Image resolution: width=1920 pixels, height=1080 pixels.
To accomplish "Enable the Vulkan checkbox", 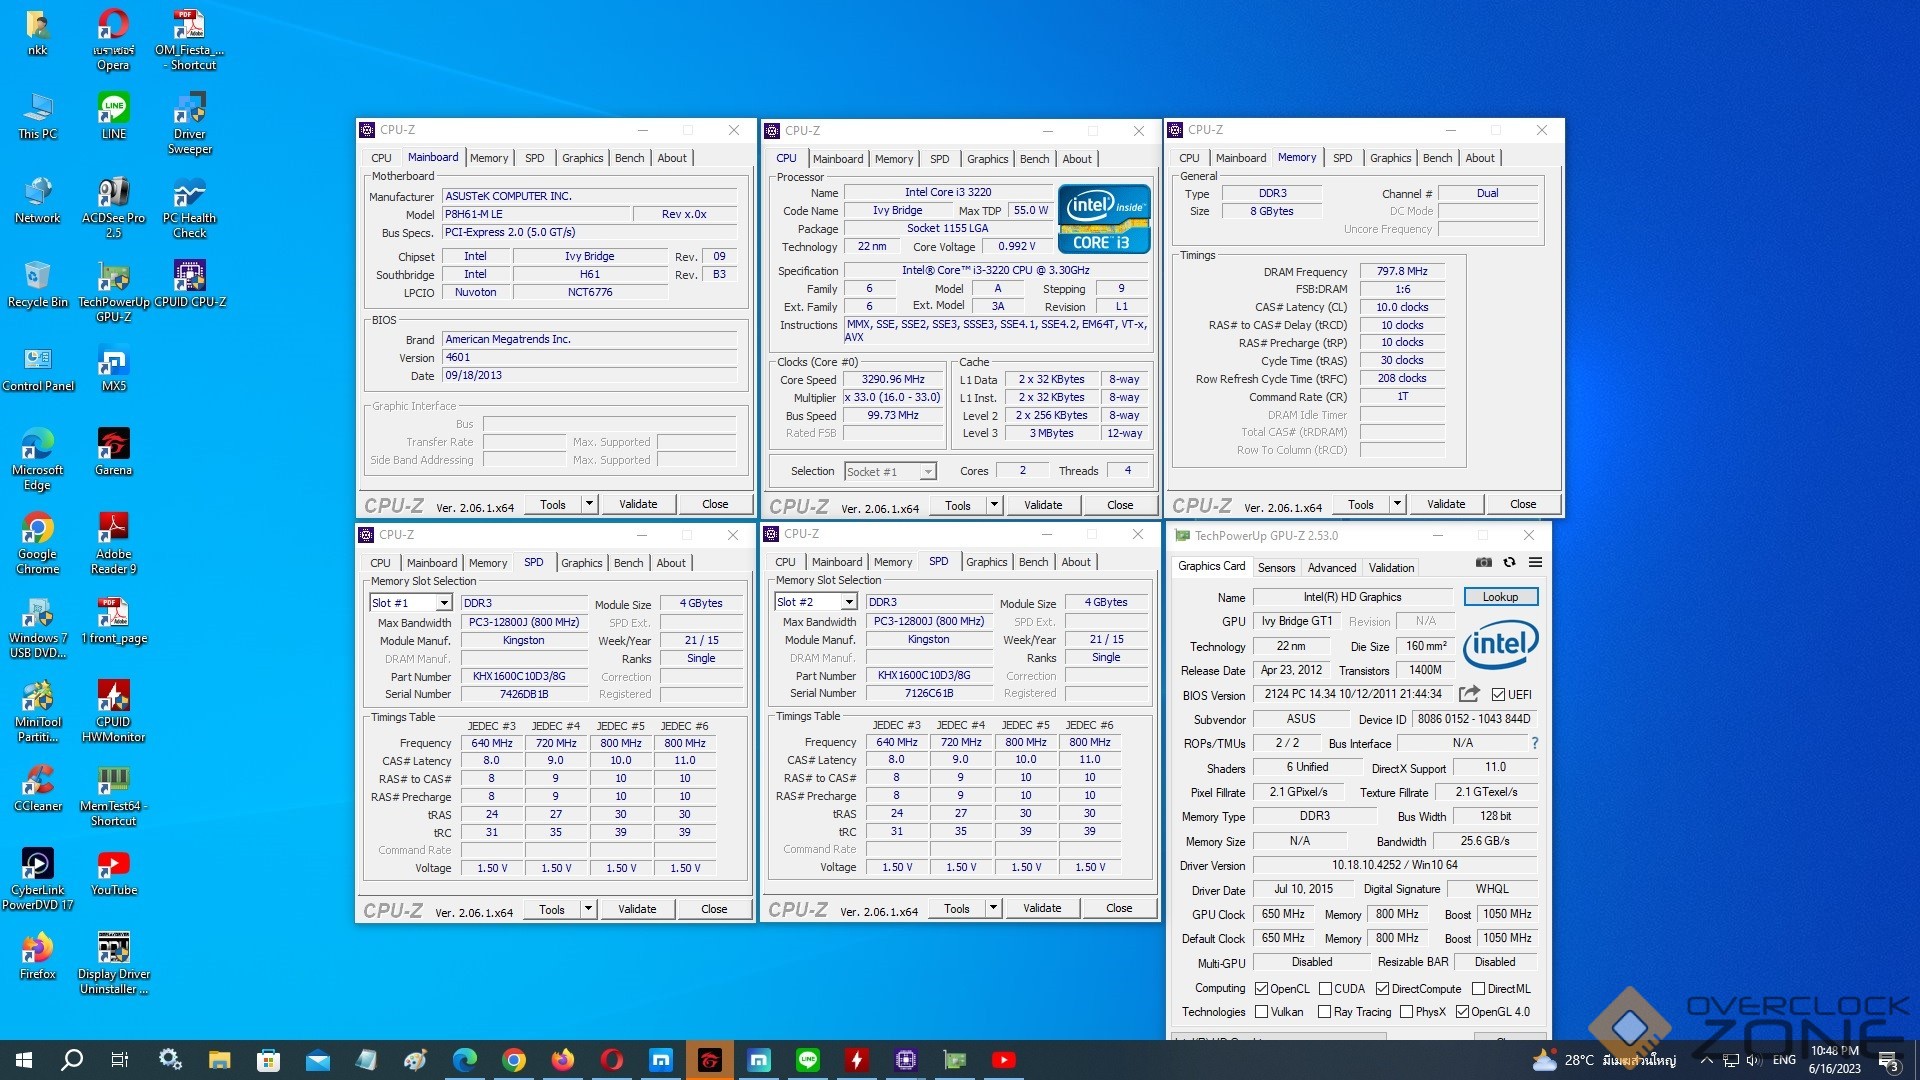I will pyautogui.click(x=1262, y=1012).
